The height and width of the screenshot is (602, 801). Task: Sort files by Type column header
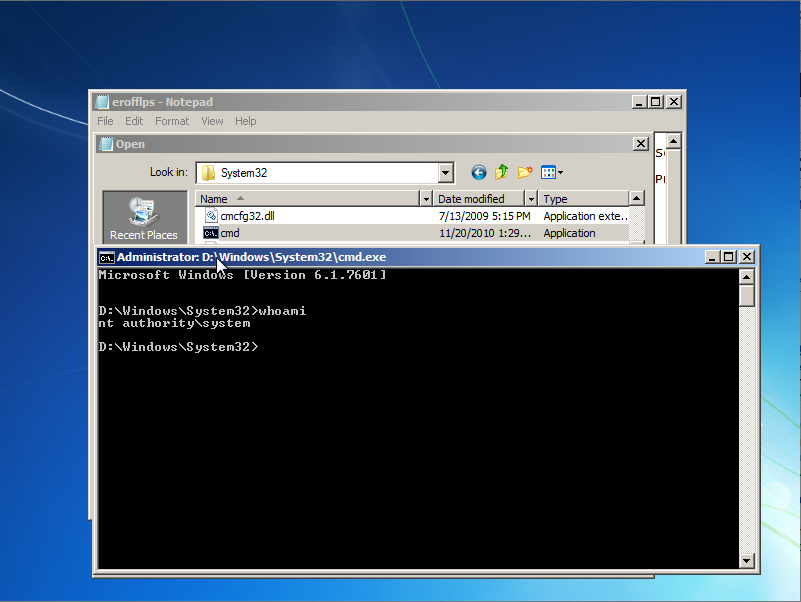point(583,199)
